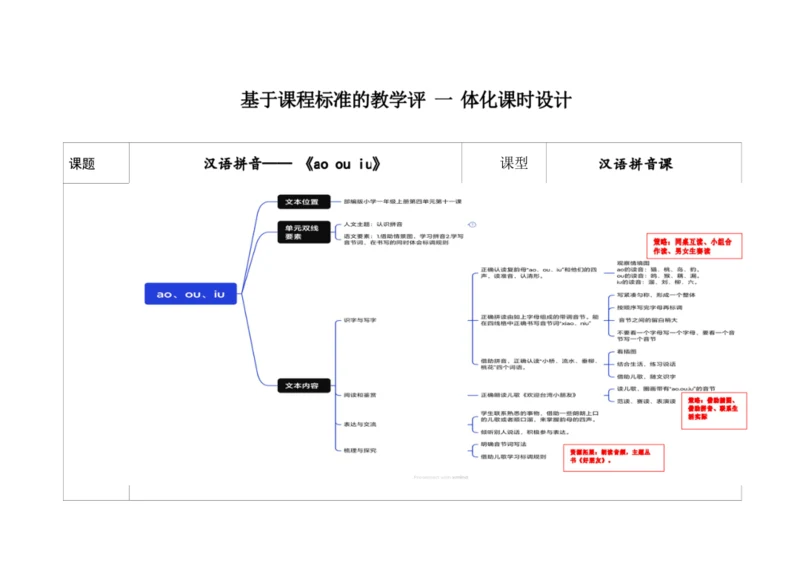Click the line 借助儿歌、随文识字
Viewport: 800px width, 566px height.
(x=646, y=377)
